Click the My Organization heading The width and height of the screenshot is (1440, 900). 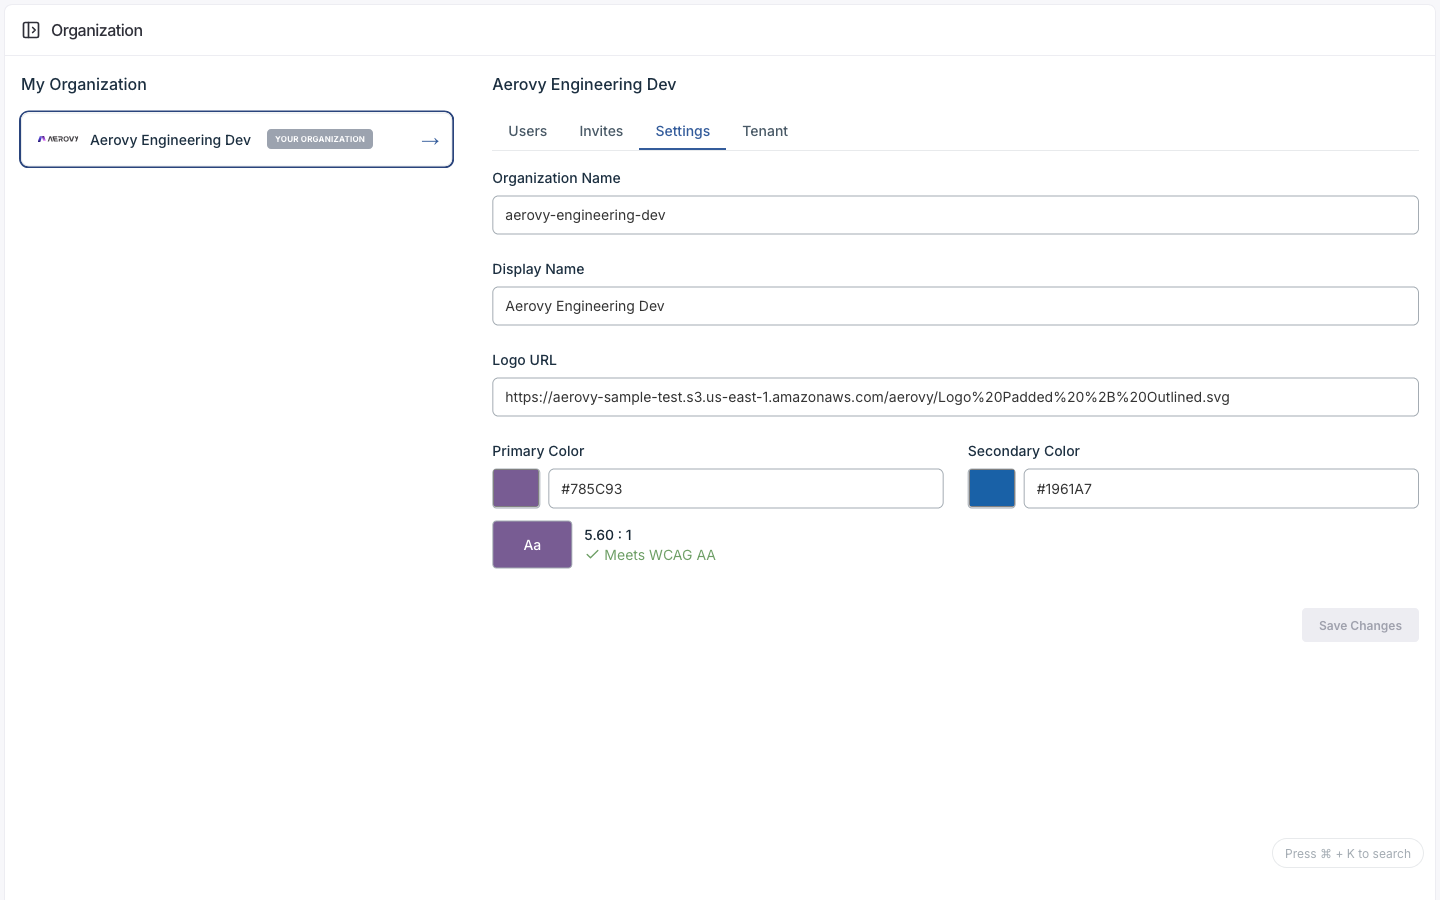[84, 84]
